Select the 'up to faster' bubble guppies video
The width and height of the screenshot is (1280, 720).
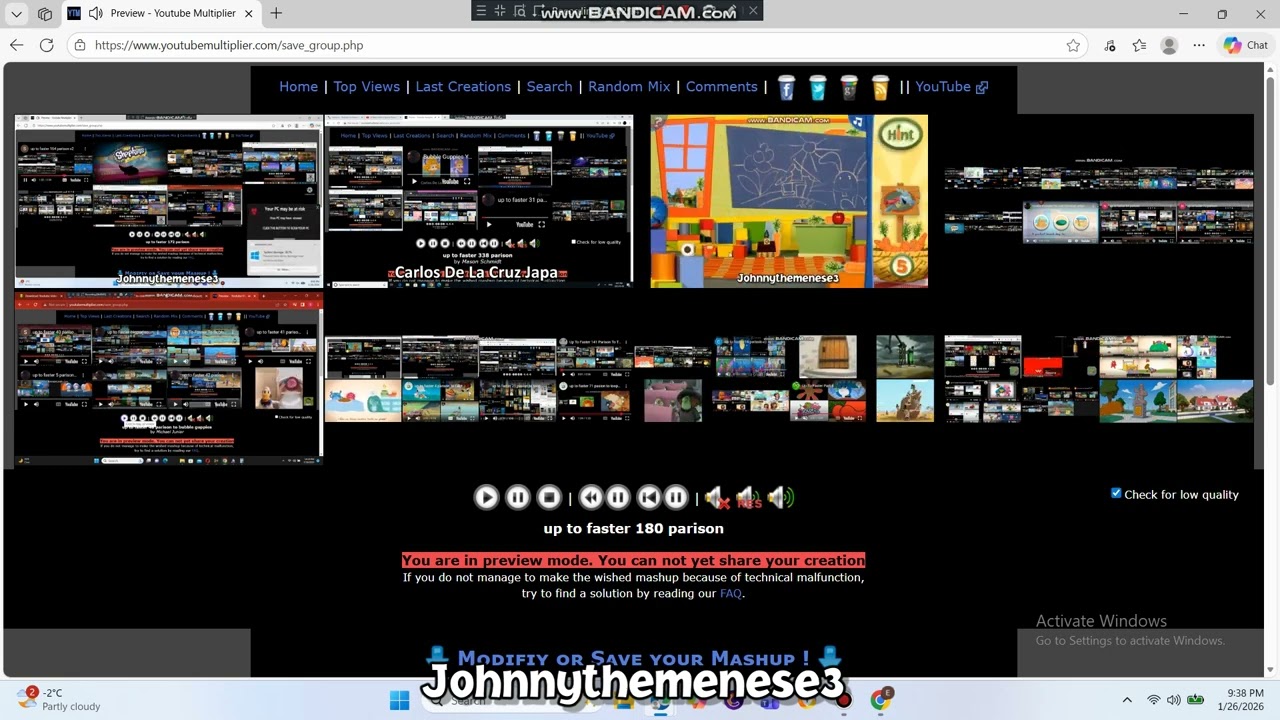(168, 378)
